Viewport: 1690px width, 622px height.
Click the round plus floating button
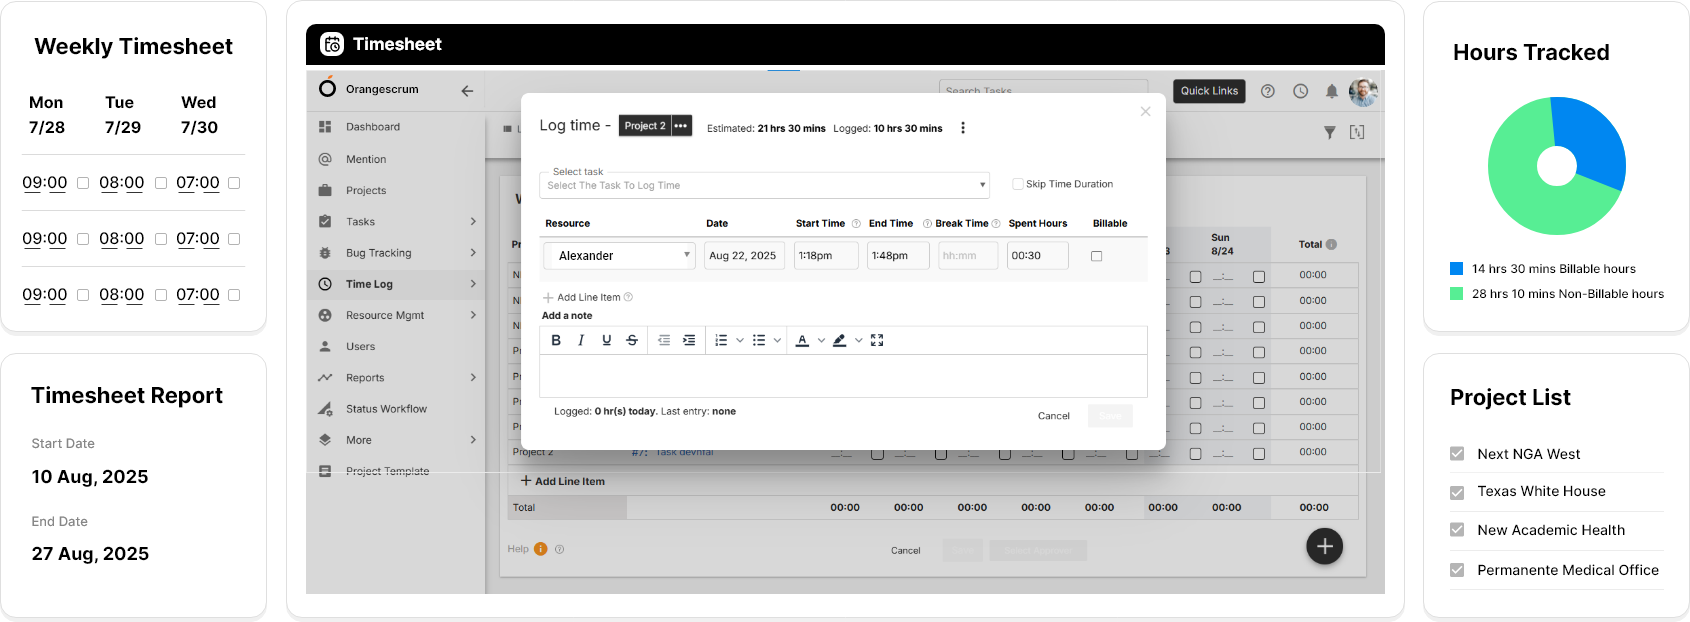coord(1325,546)
